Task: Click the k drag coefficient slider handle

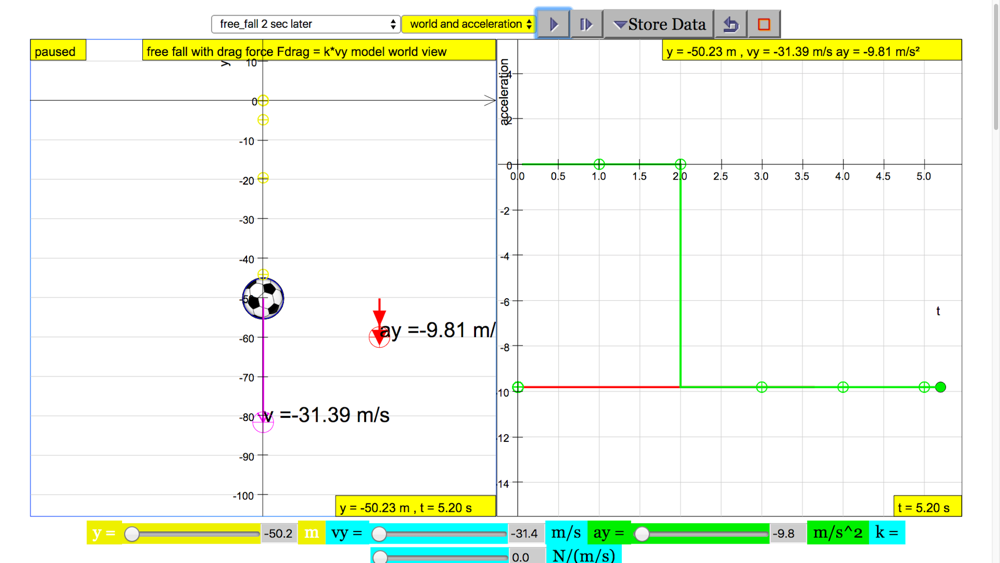Action: pos(380,556)
